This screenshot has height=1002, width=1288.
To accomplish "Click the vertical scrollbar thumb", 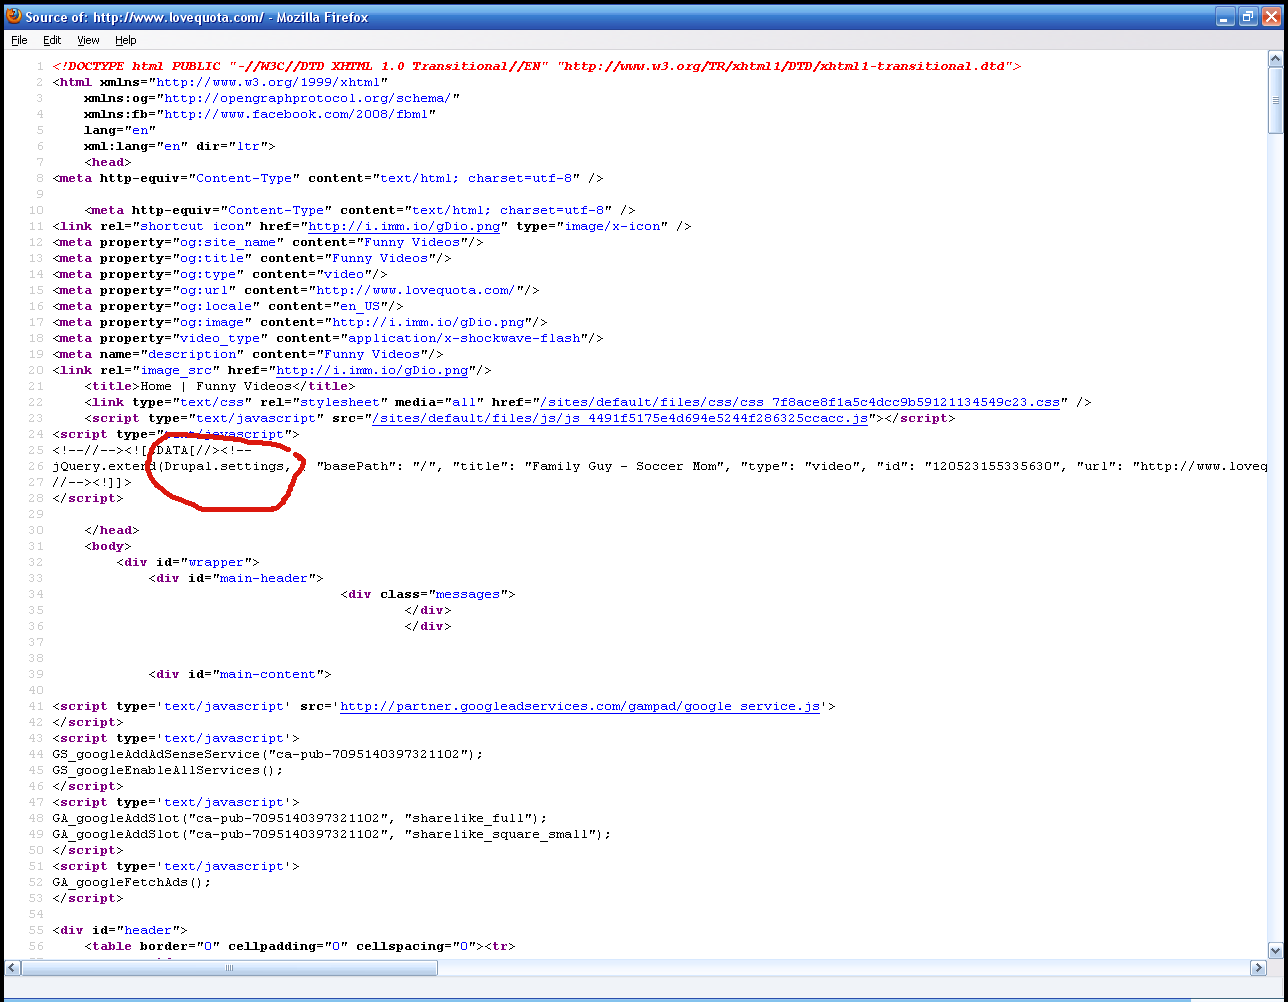I will point(1275,102).
